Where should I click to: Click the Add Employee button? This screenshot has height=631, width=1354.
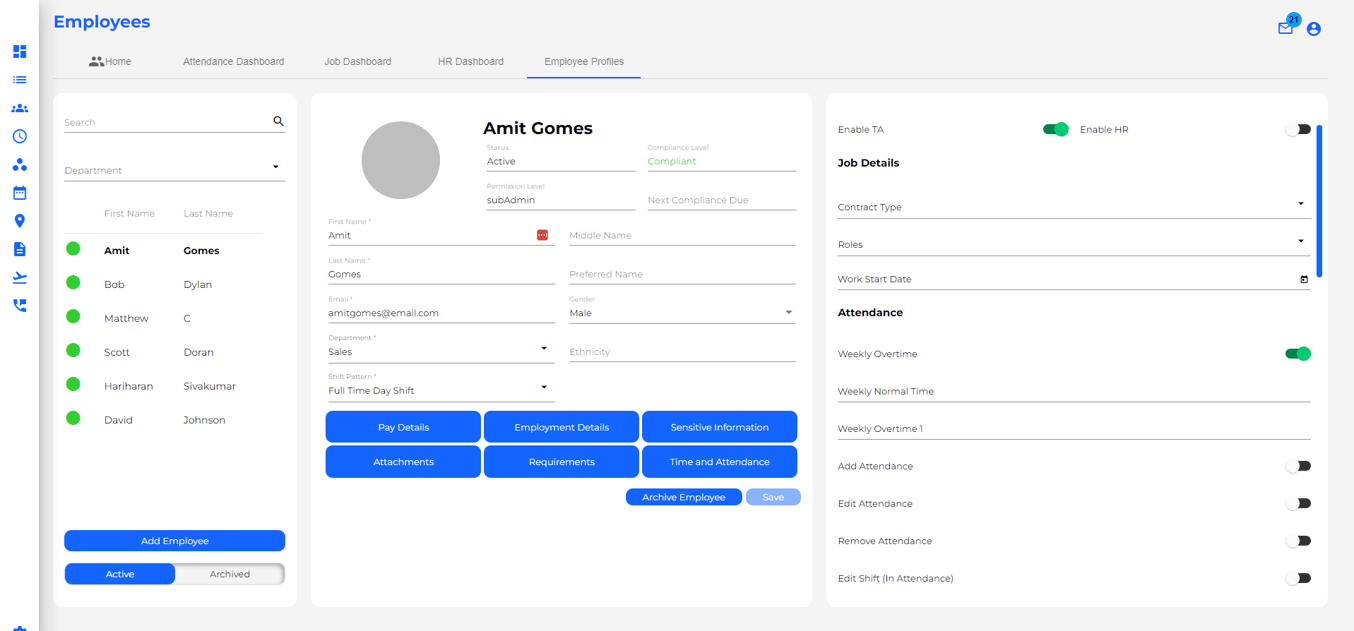[174, 540]
